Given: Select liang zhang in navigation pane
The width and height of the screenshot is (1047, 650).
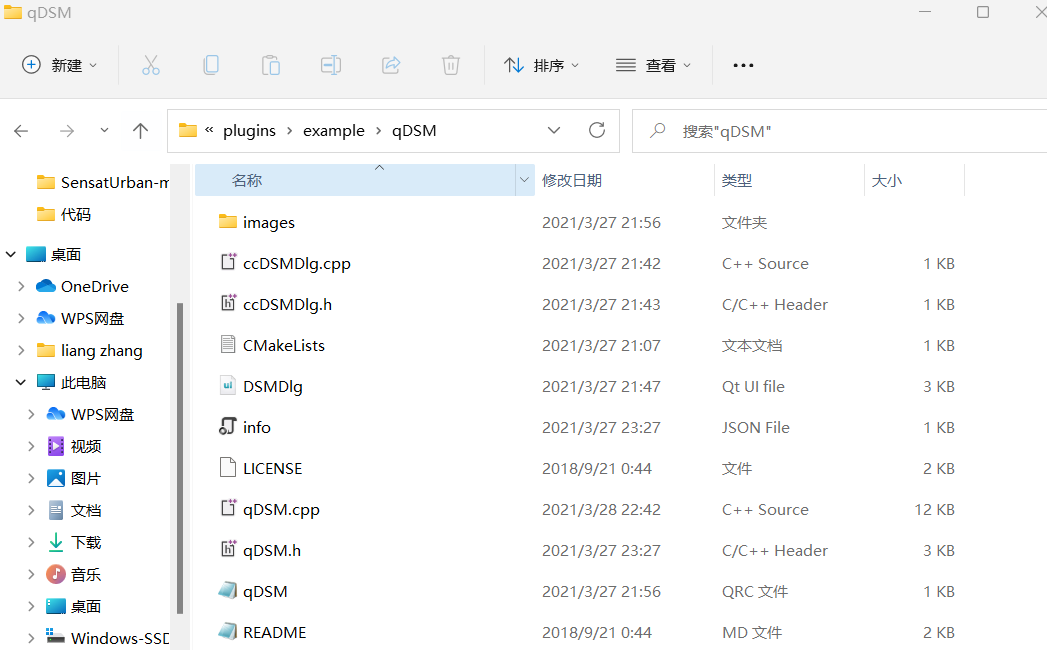Looking at the screenshot, I should pos(89,350).
